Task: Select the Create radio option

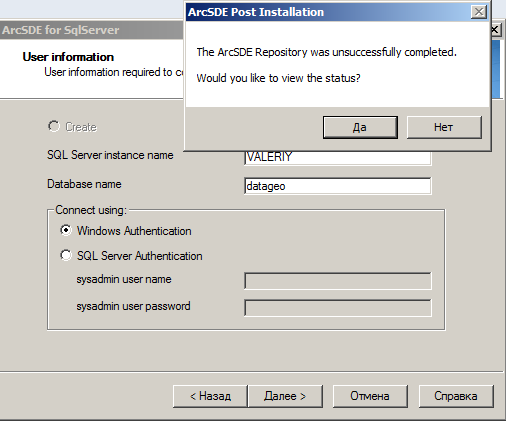Action: point(54,126)
